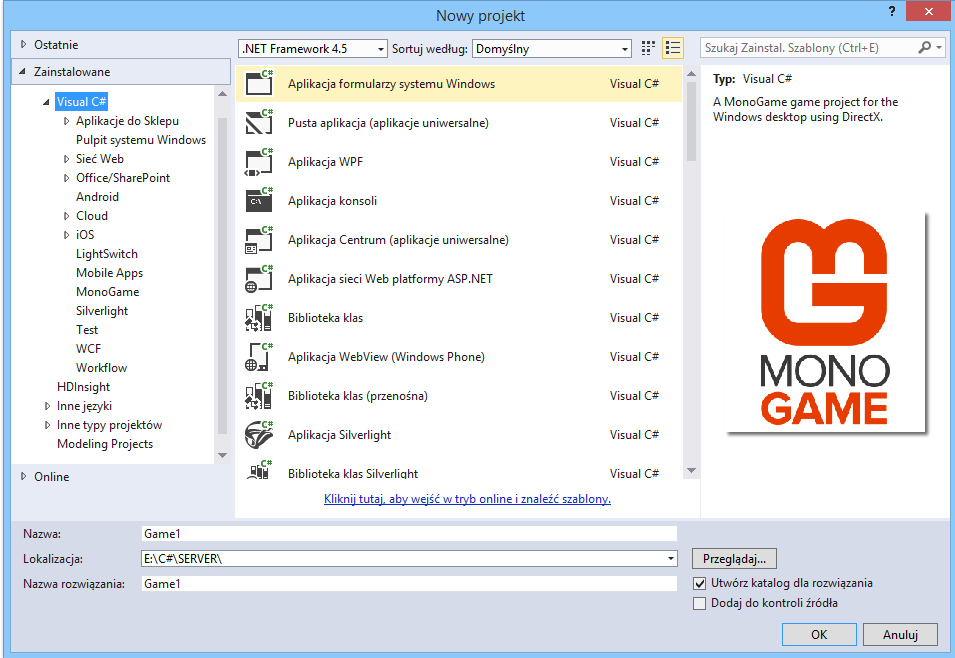
Task: Click the Aplikacja WPF template icon
Action: [259, 161]
